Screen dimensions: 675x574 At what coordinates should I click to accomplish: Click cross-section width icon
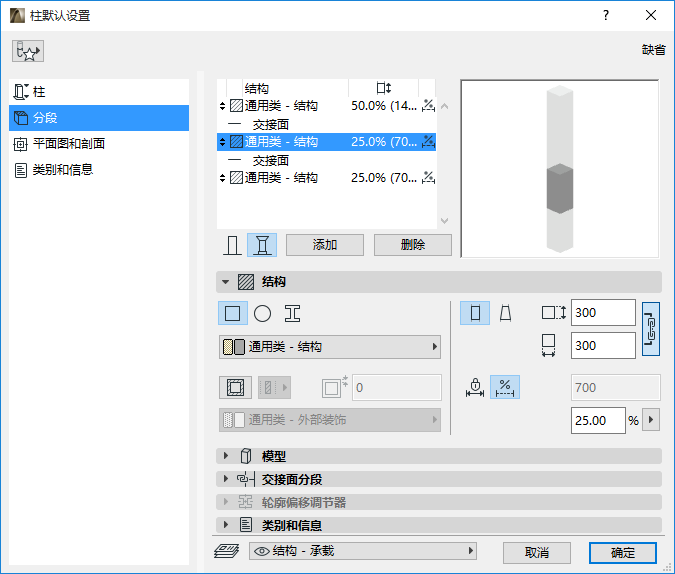click(x=548, y=345)
